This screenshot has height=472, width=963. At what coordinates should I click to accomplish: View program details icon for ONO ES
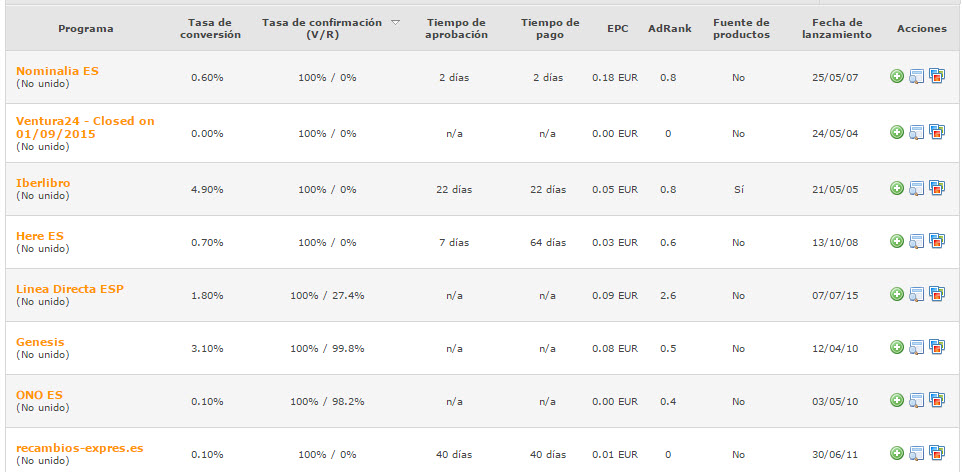pyautogui.click(x=916, y=401)
